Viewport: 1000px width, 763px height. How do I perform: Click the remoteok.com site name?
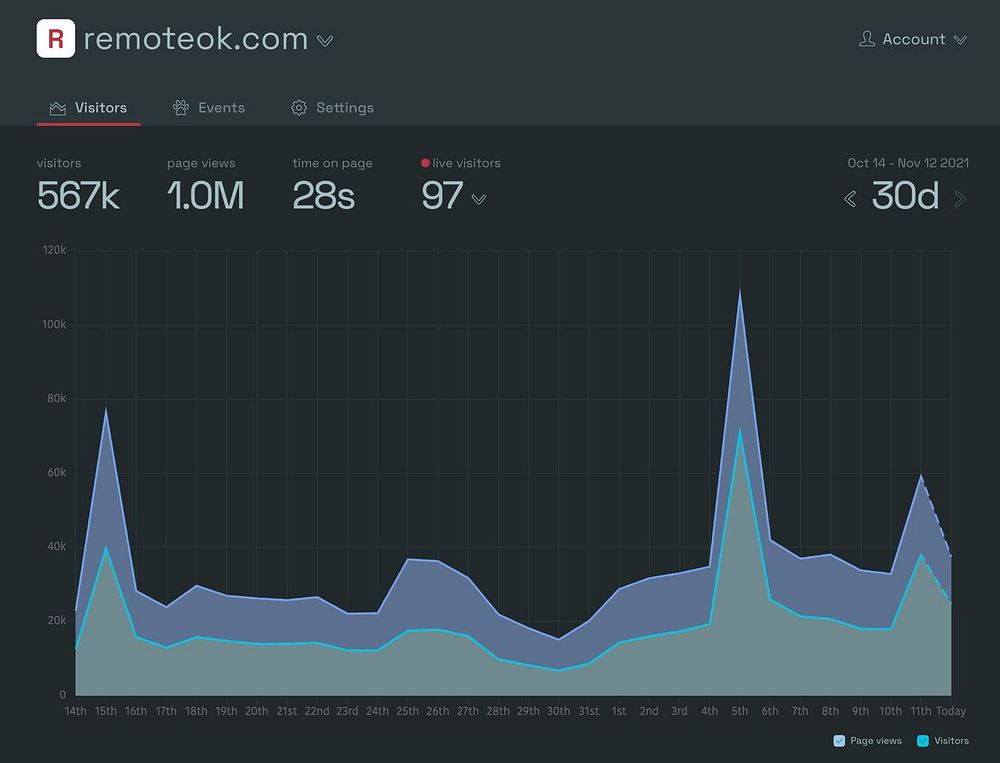pos(196,39)
